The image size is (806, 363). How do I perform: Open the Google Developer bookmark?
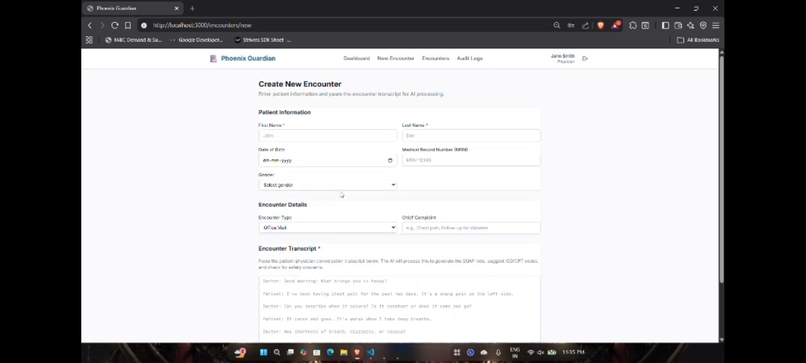(x=197, y=40)
